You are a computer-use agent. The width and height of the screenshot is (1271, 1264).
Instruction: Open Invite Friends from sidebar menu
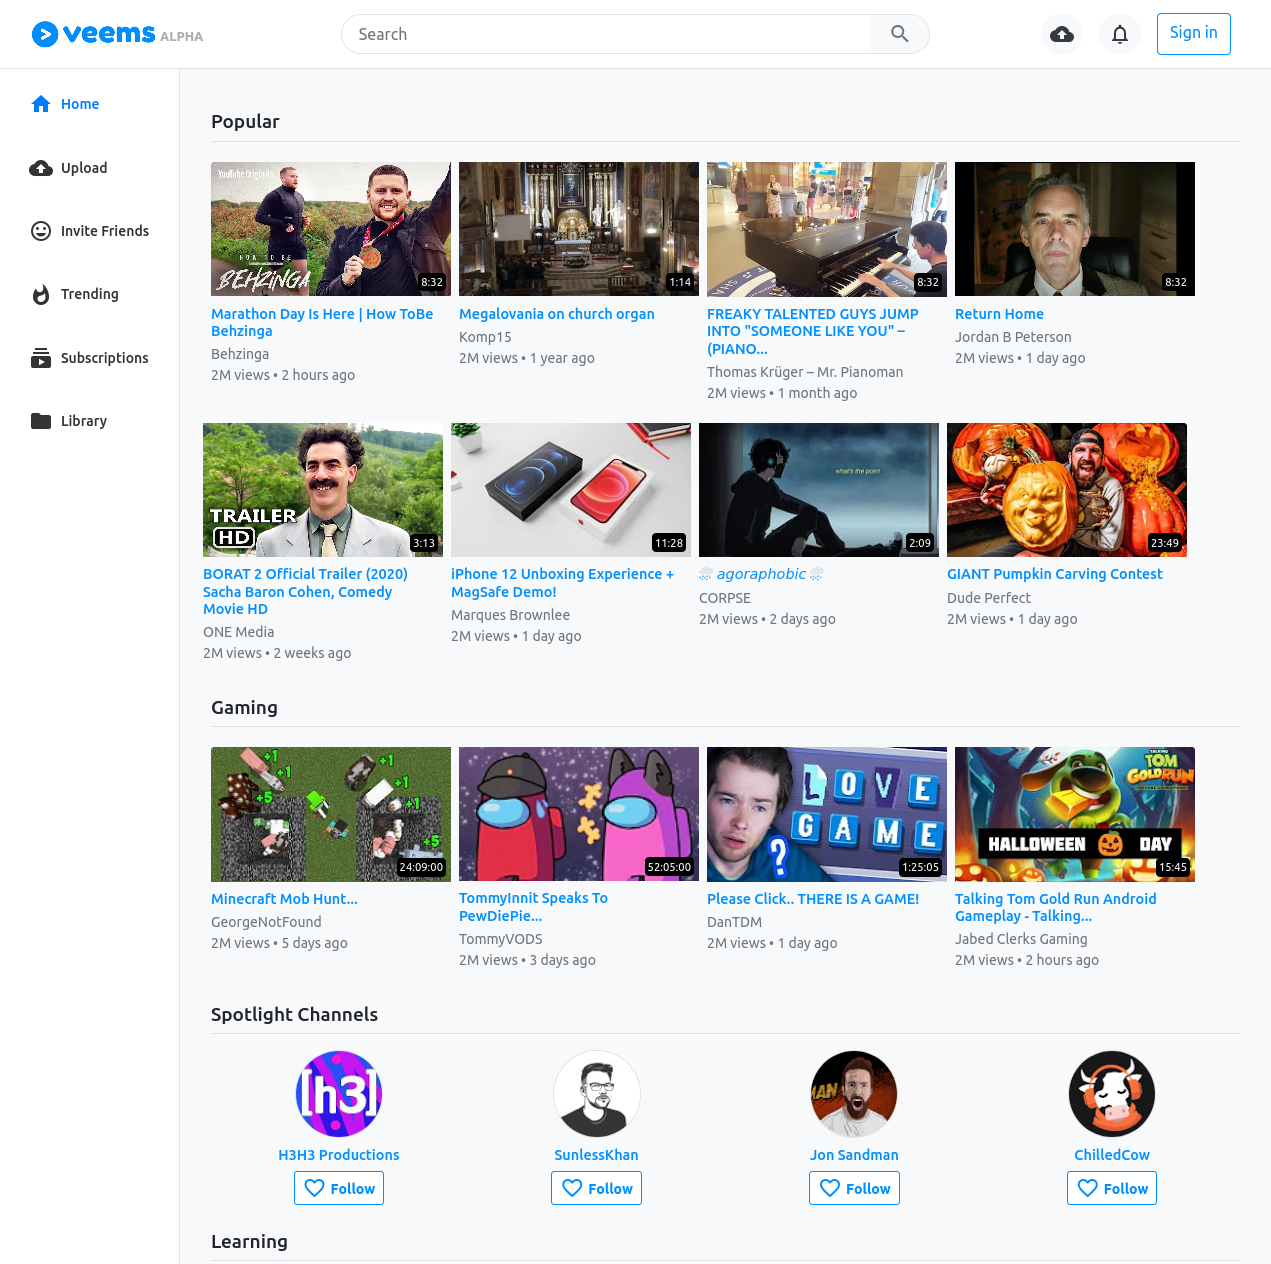90,231
